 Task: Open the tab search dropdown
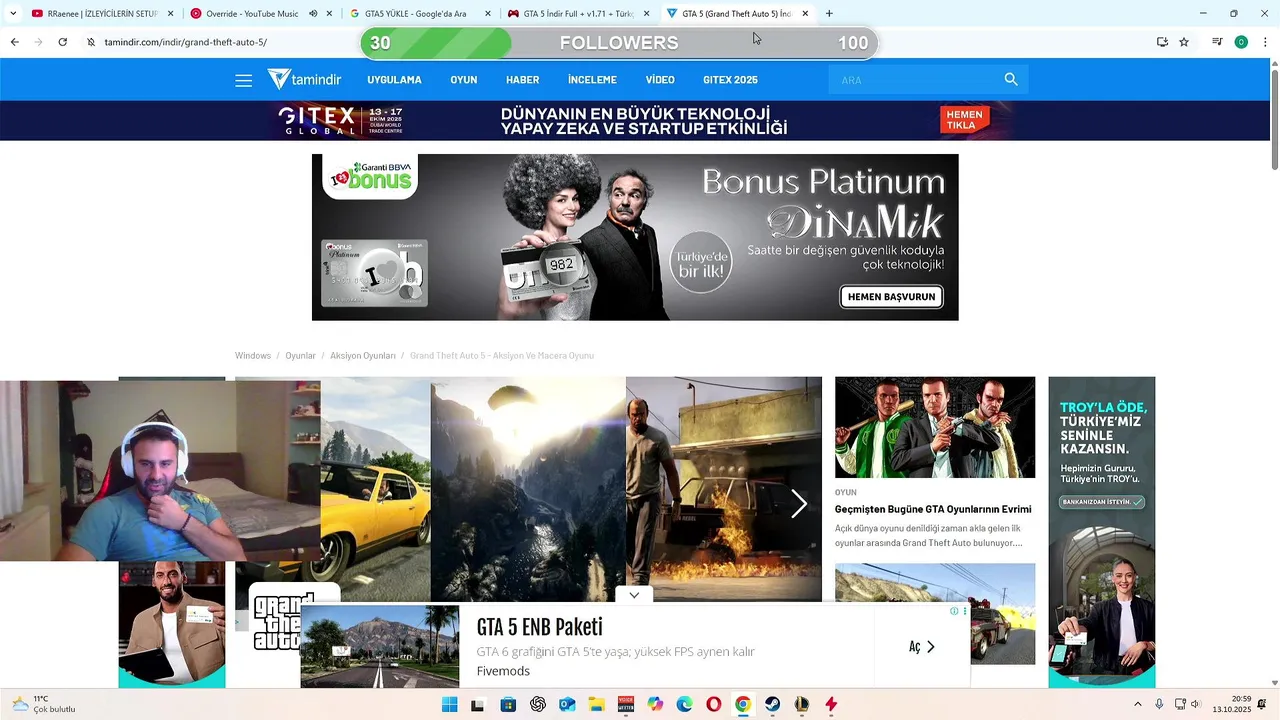tap(13, 14)
